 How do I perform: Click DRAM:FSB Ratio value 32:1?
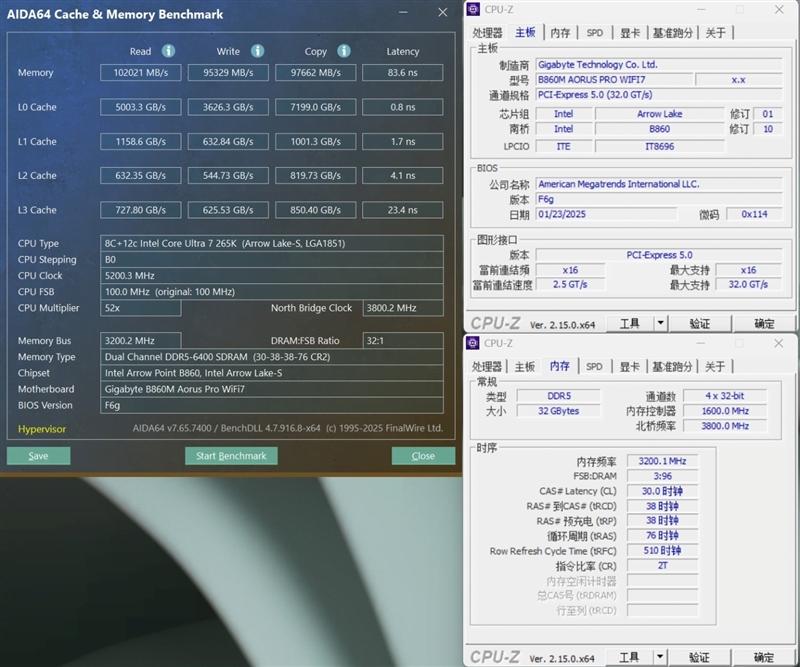[x=403, y=340]
